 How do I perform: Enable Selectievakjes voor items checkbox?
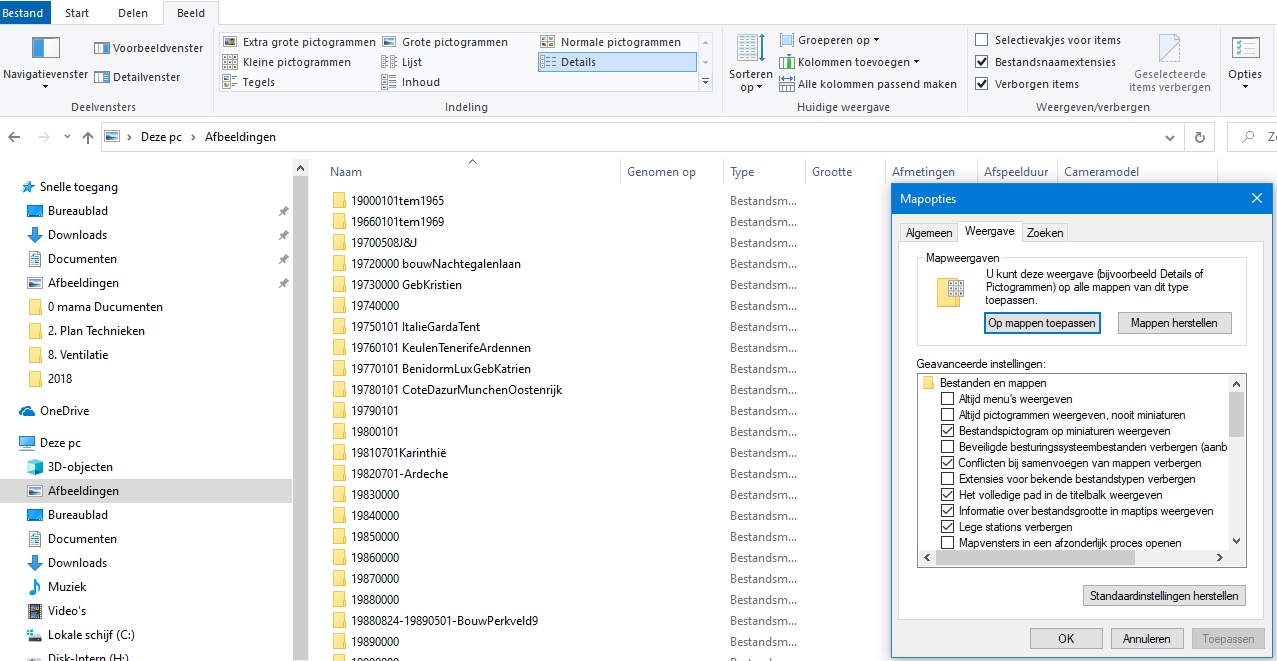(x=982, y=40)
